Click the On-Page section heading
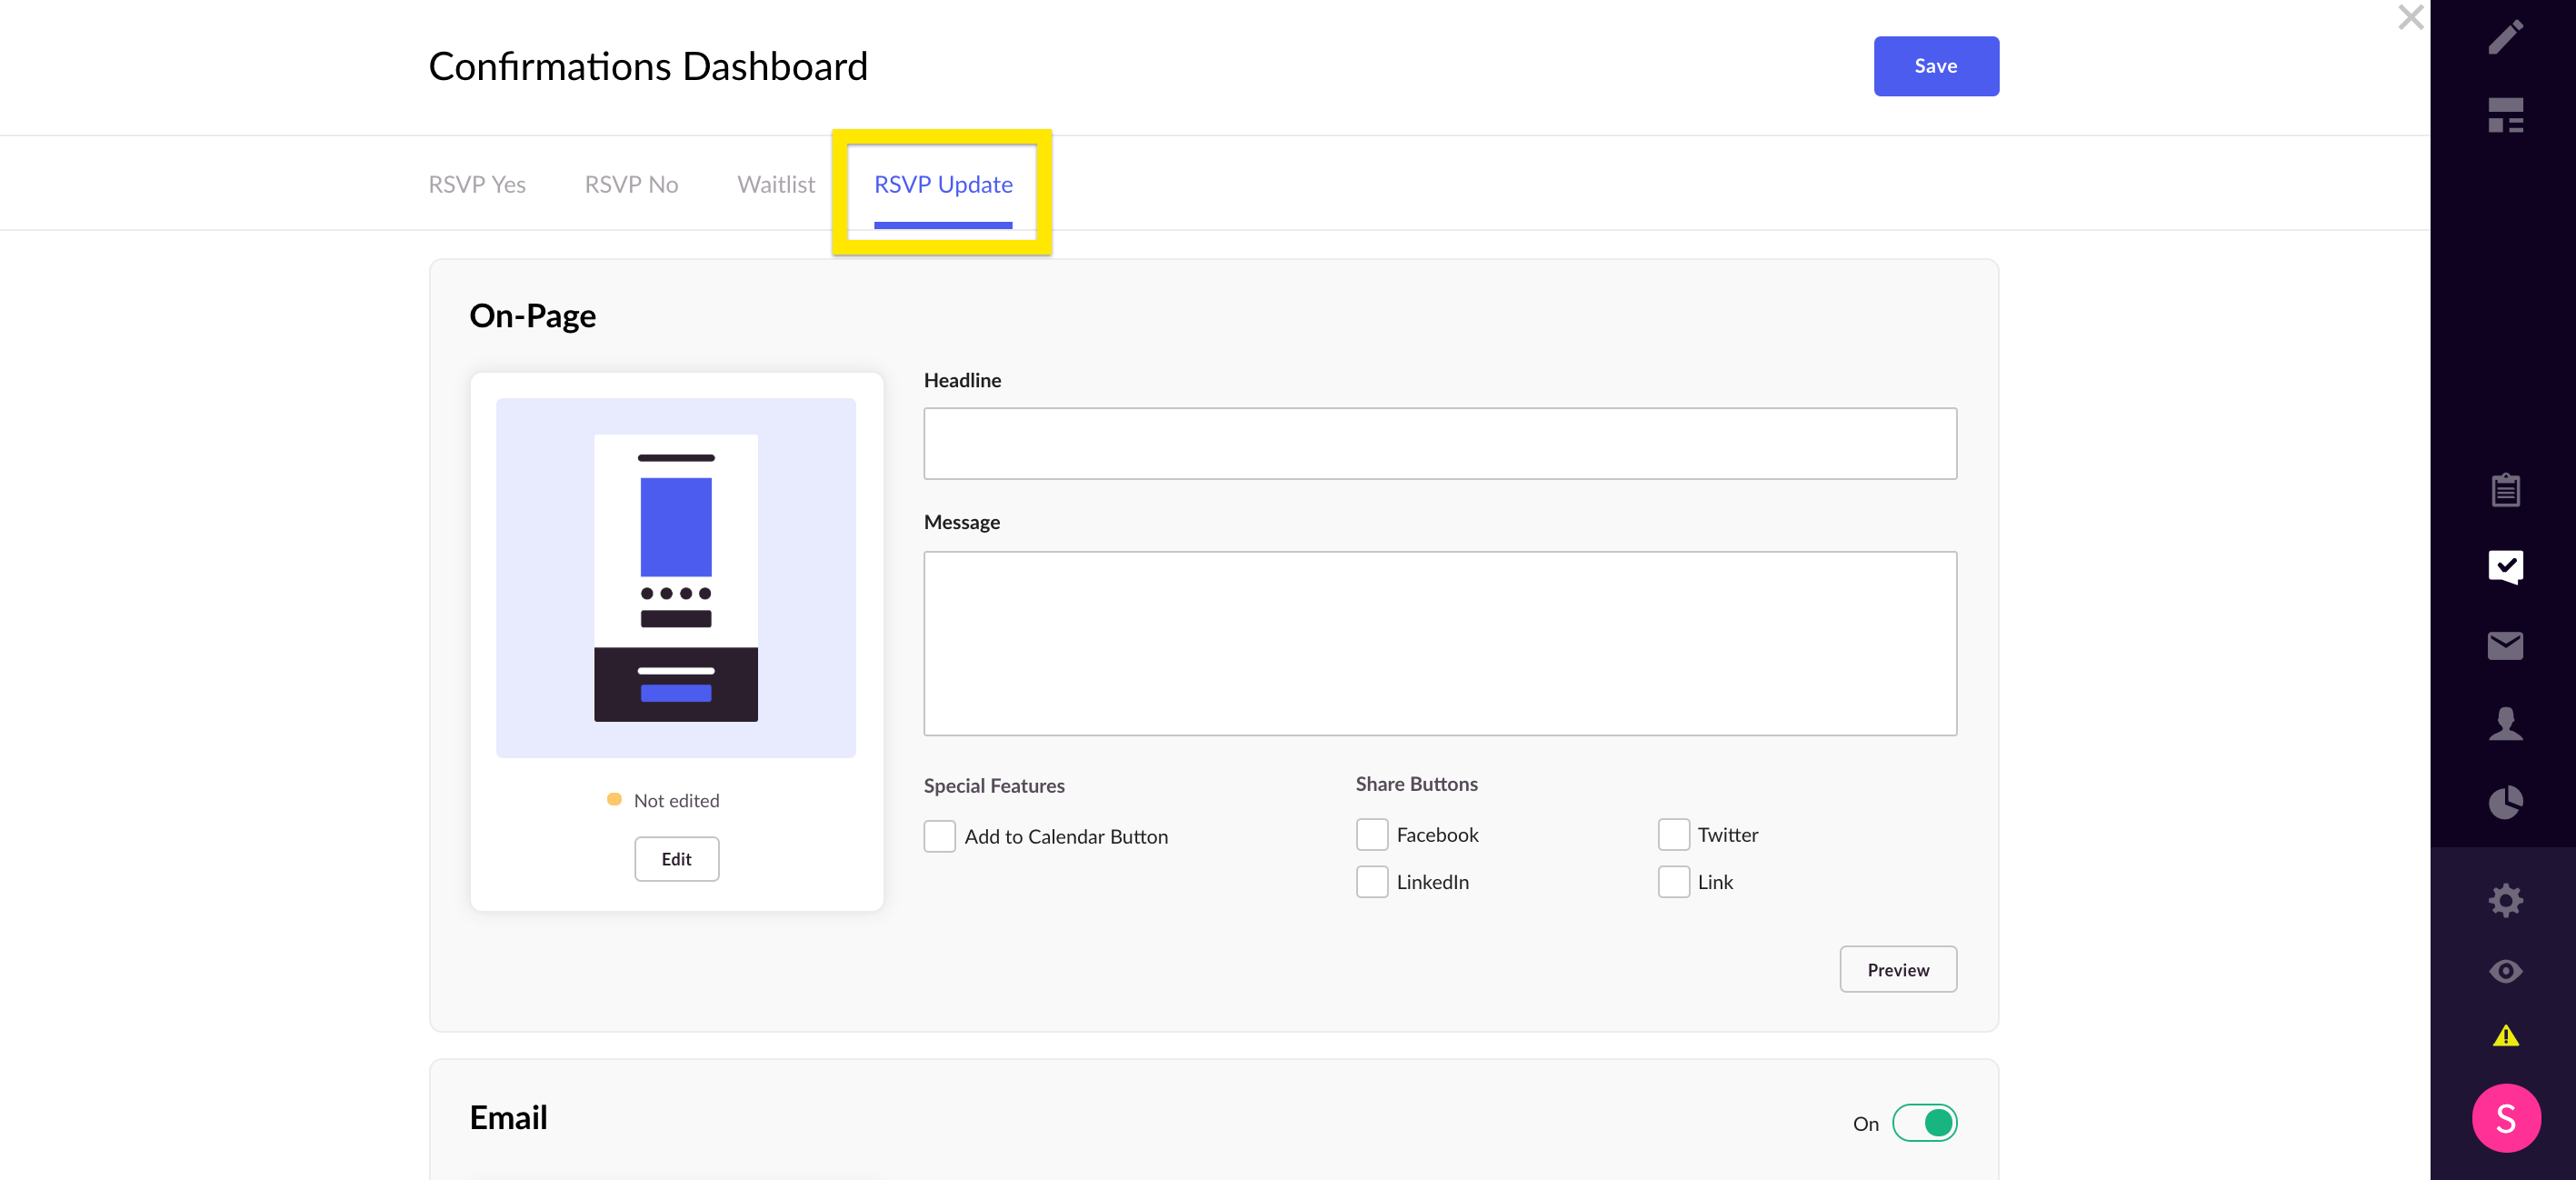This screenshot has width=2576, height=1180. 532,315
